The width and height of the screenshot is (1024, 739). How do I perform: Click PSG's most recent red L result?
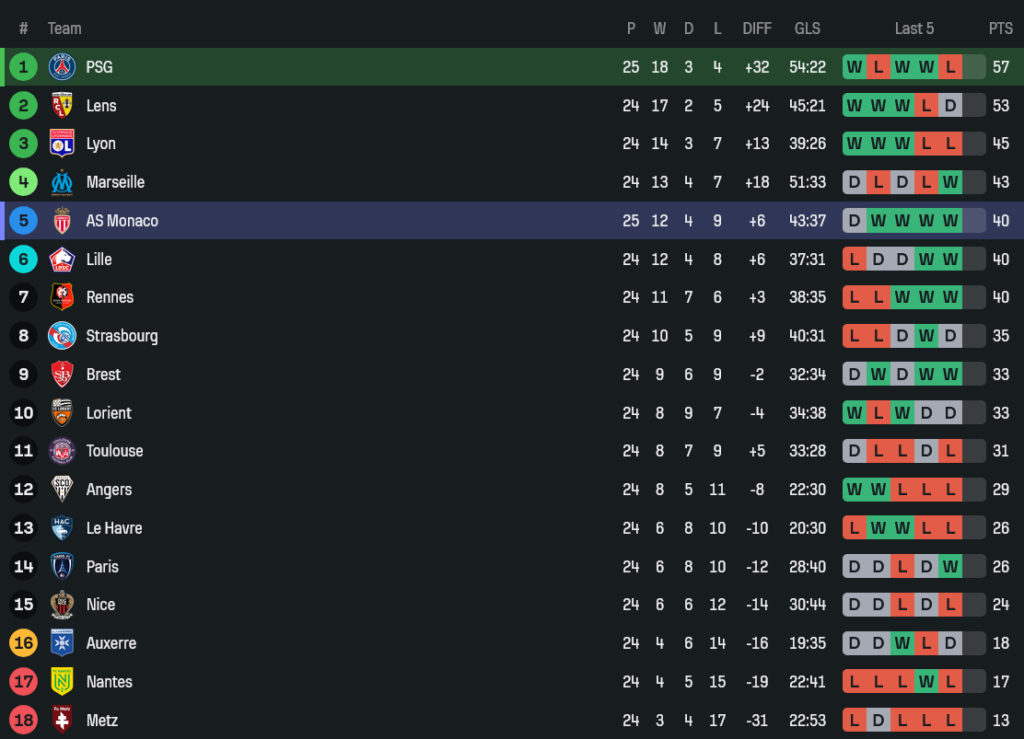pos(950,67)
